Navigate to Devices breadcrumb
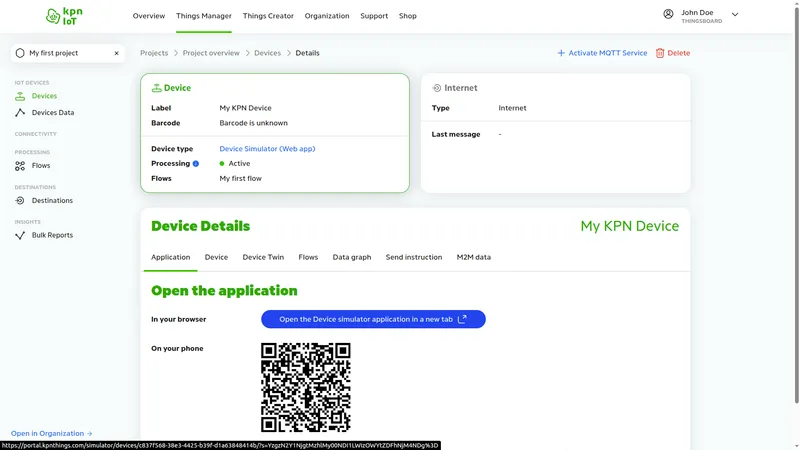This screenshot has height=450, width=800. tap(267, 53)
